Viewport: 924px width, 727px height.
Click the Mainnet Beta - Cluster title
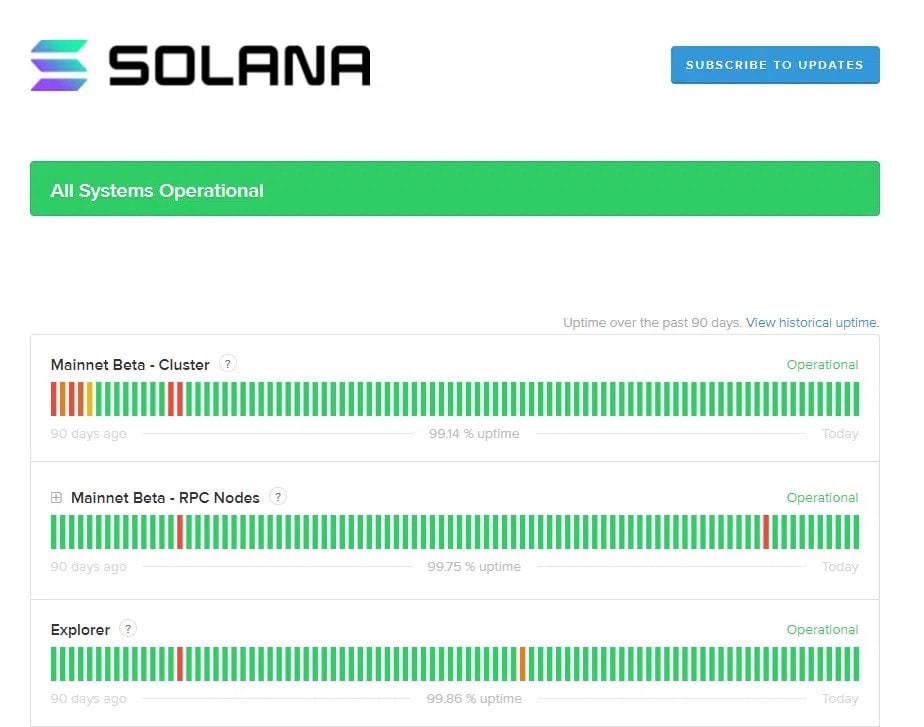(130, 365)
